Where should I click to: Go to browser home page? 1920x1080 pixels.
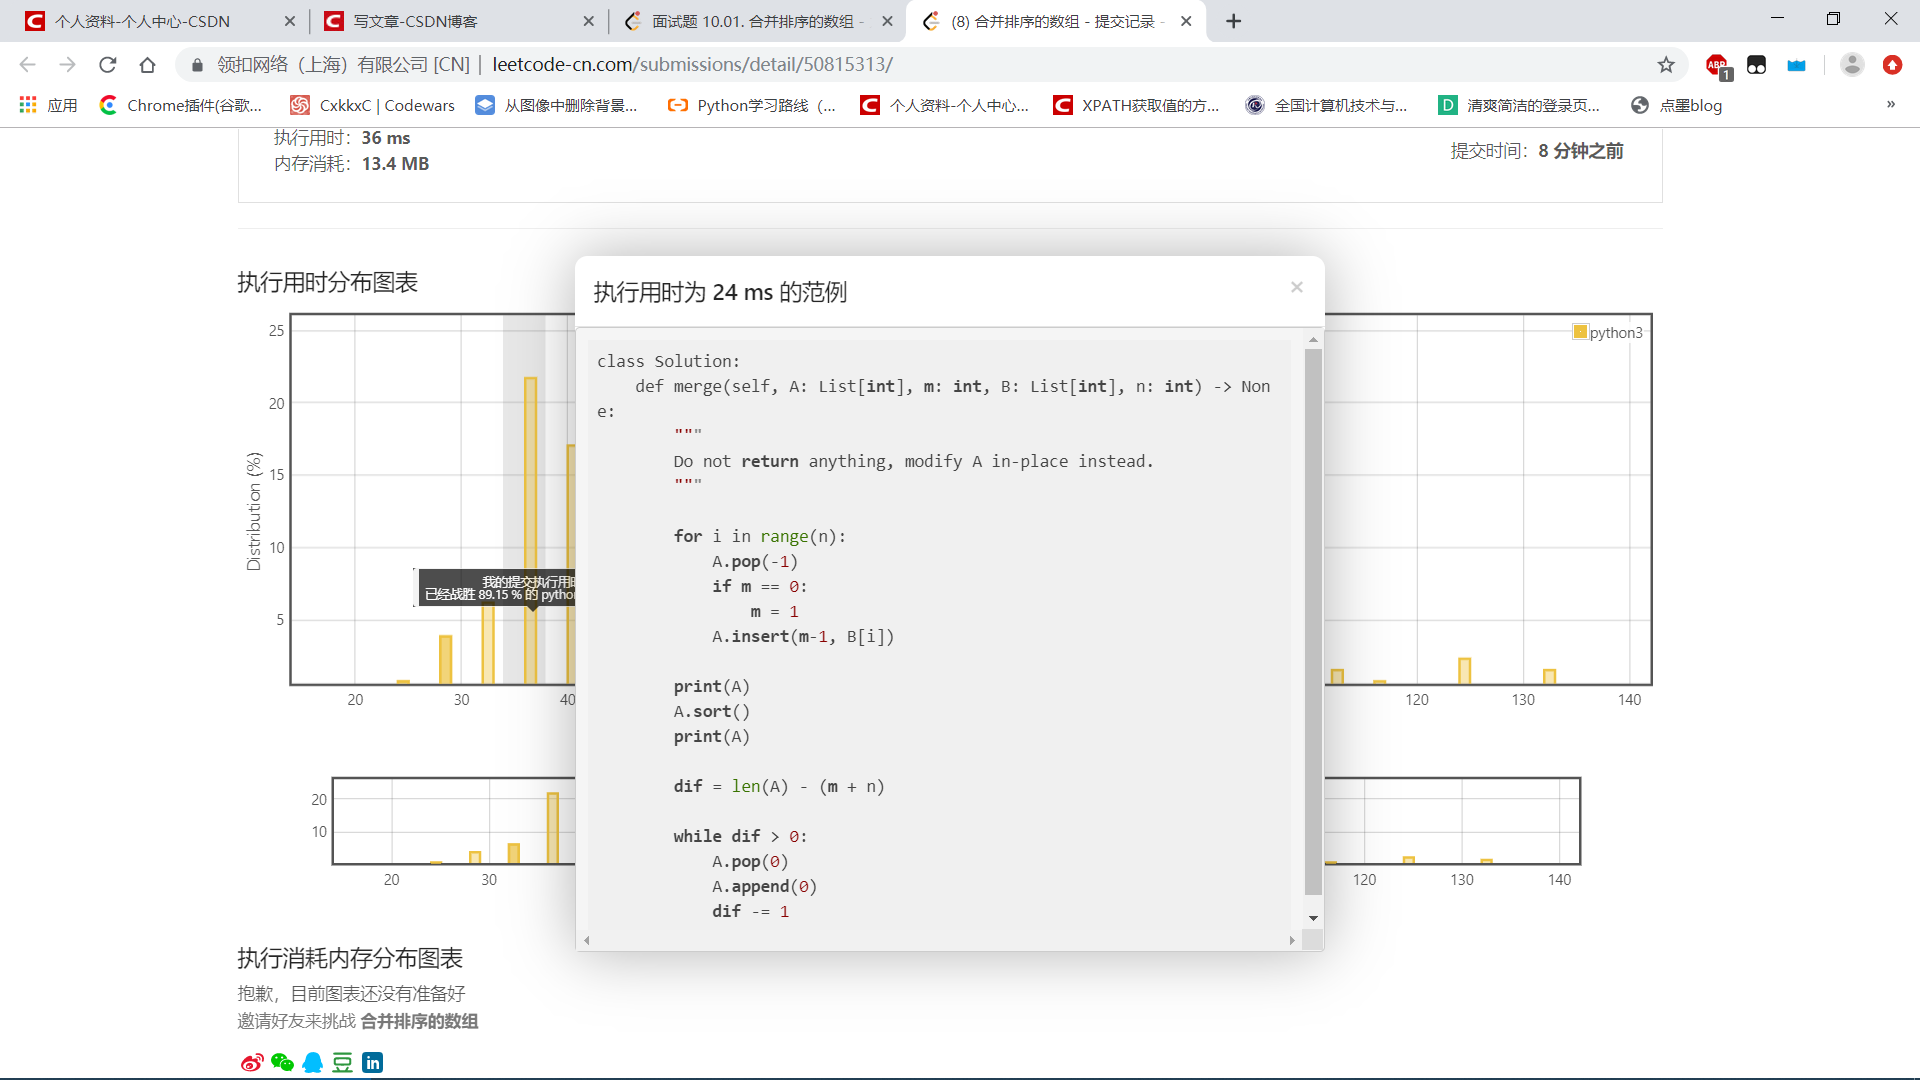(147, 65)
